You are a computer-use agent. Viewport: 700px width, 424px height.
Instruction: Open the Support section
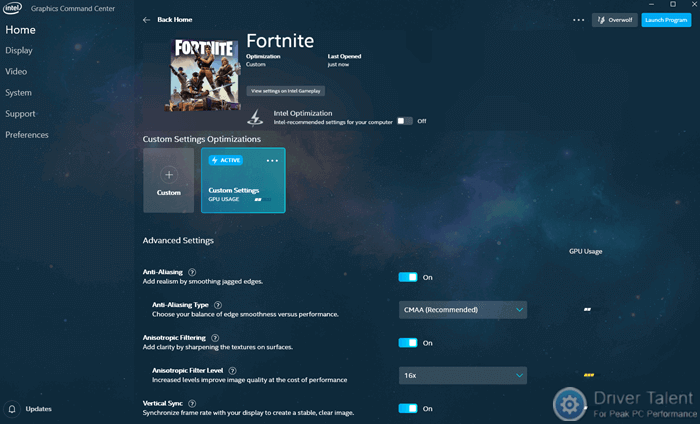click(20, 114)
